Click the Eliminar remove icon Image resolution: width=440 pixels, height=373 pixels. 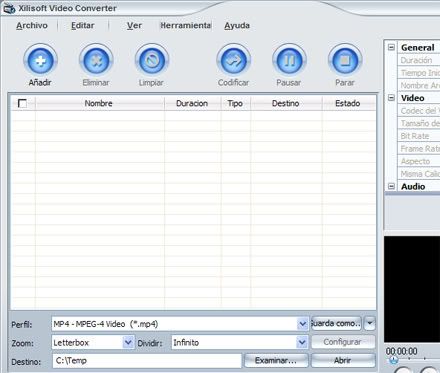96,61
